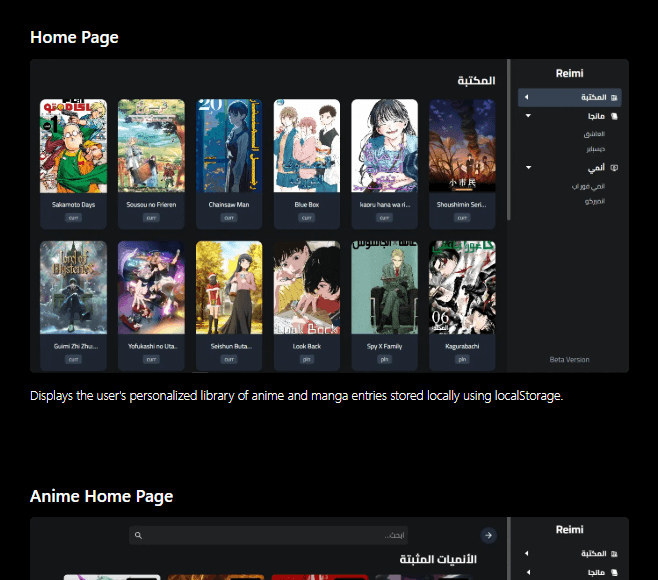The width and height of the screenshot is (658, 580).
Task: Click the 'Sousou no Frieren' title text
Action: click(151, 205)
